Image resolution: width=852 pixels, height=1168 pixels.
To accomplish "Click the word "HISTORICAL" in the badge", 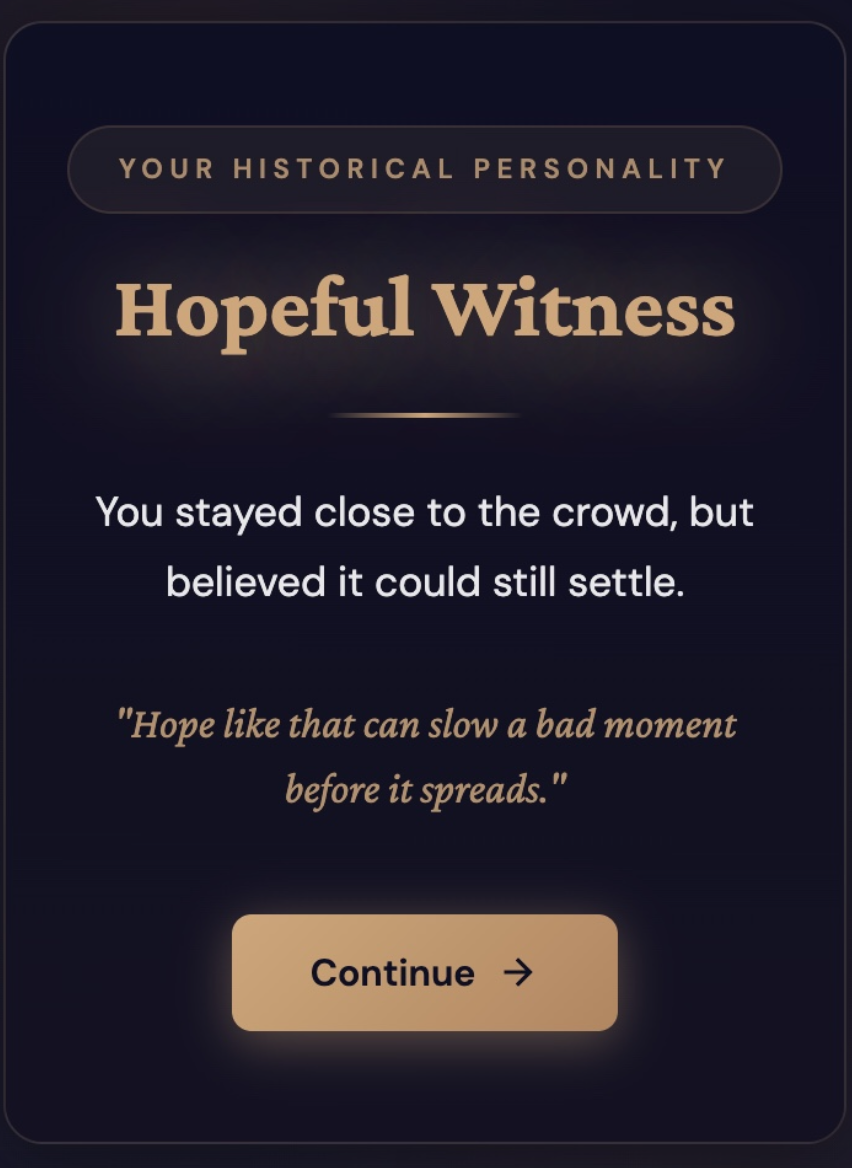I will (343, 169).
